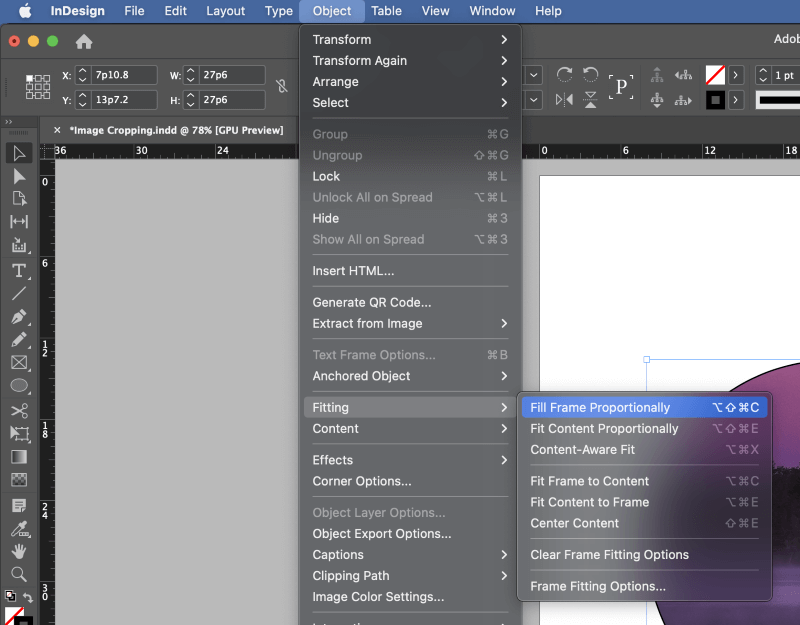Screen dimensions: 800x625
Task: Open the Layout menu
Action: tap(226, 11)
